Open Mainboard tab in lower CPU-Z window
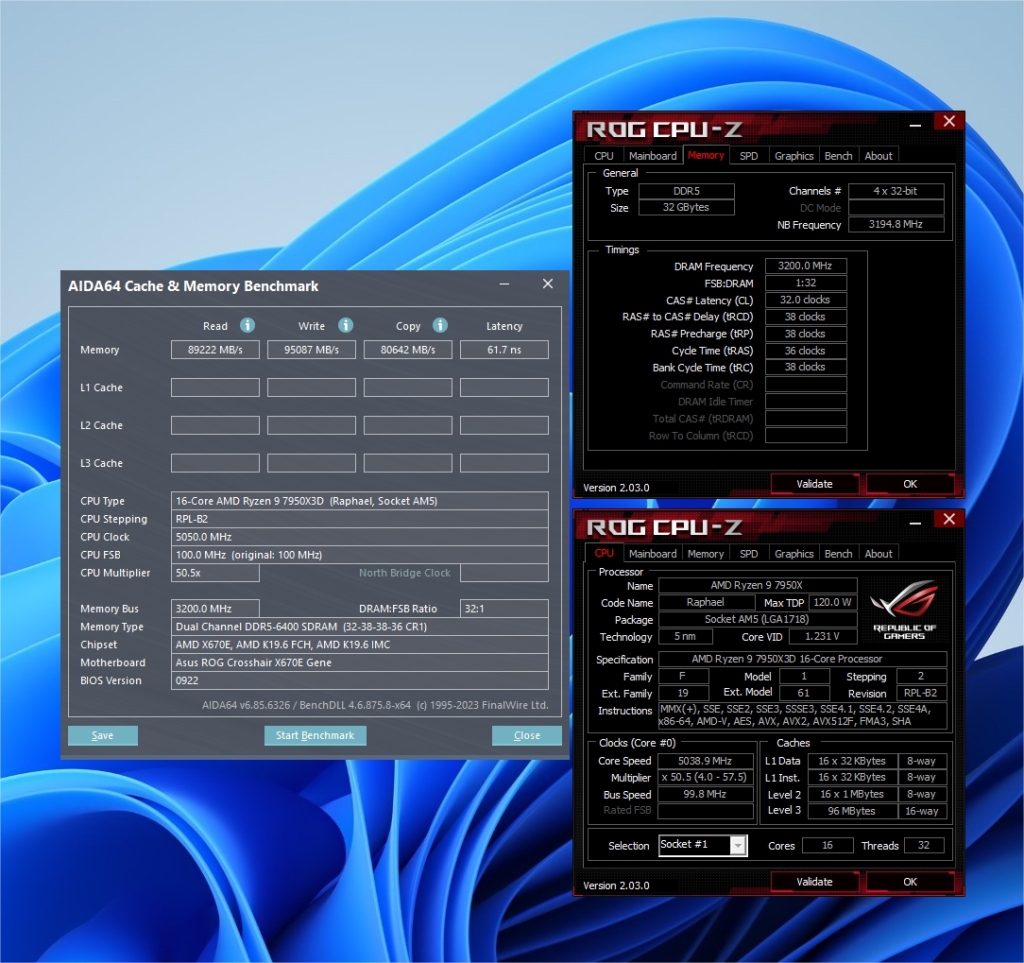Screen dimensions: 1024x963 tap(652, 554)
